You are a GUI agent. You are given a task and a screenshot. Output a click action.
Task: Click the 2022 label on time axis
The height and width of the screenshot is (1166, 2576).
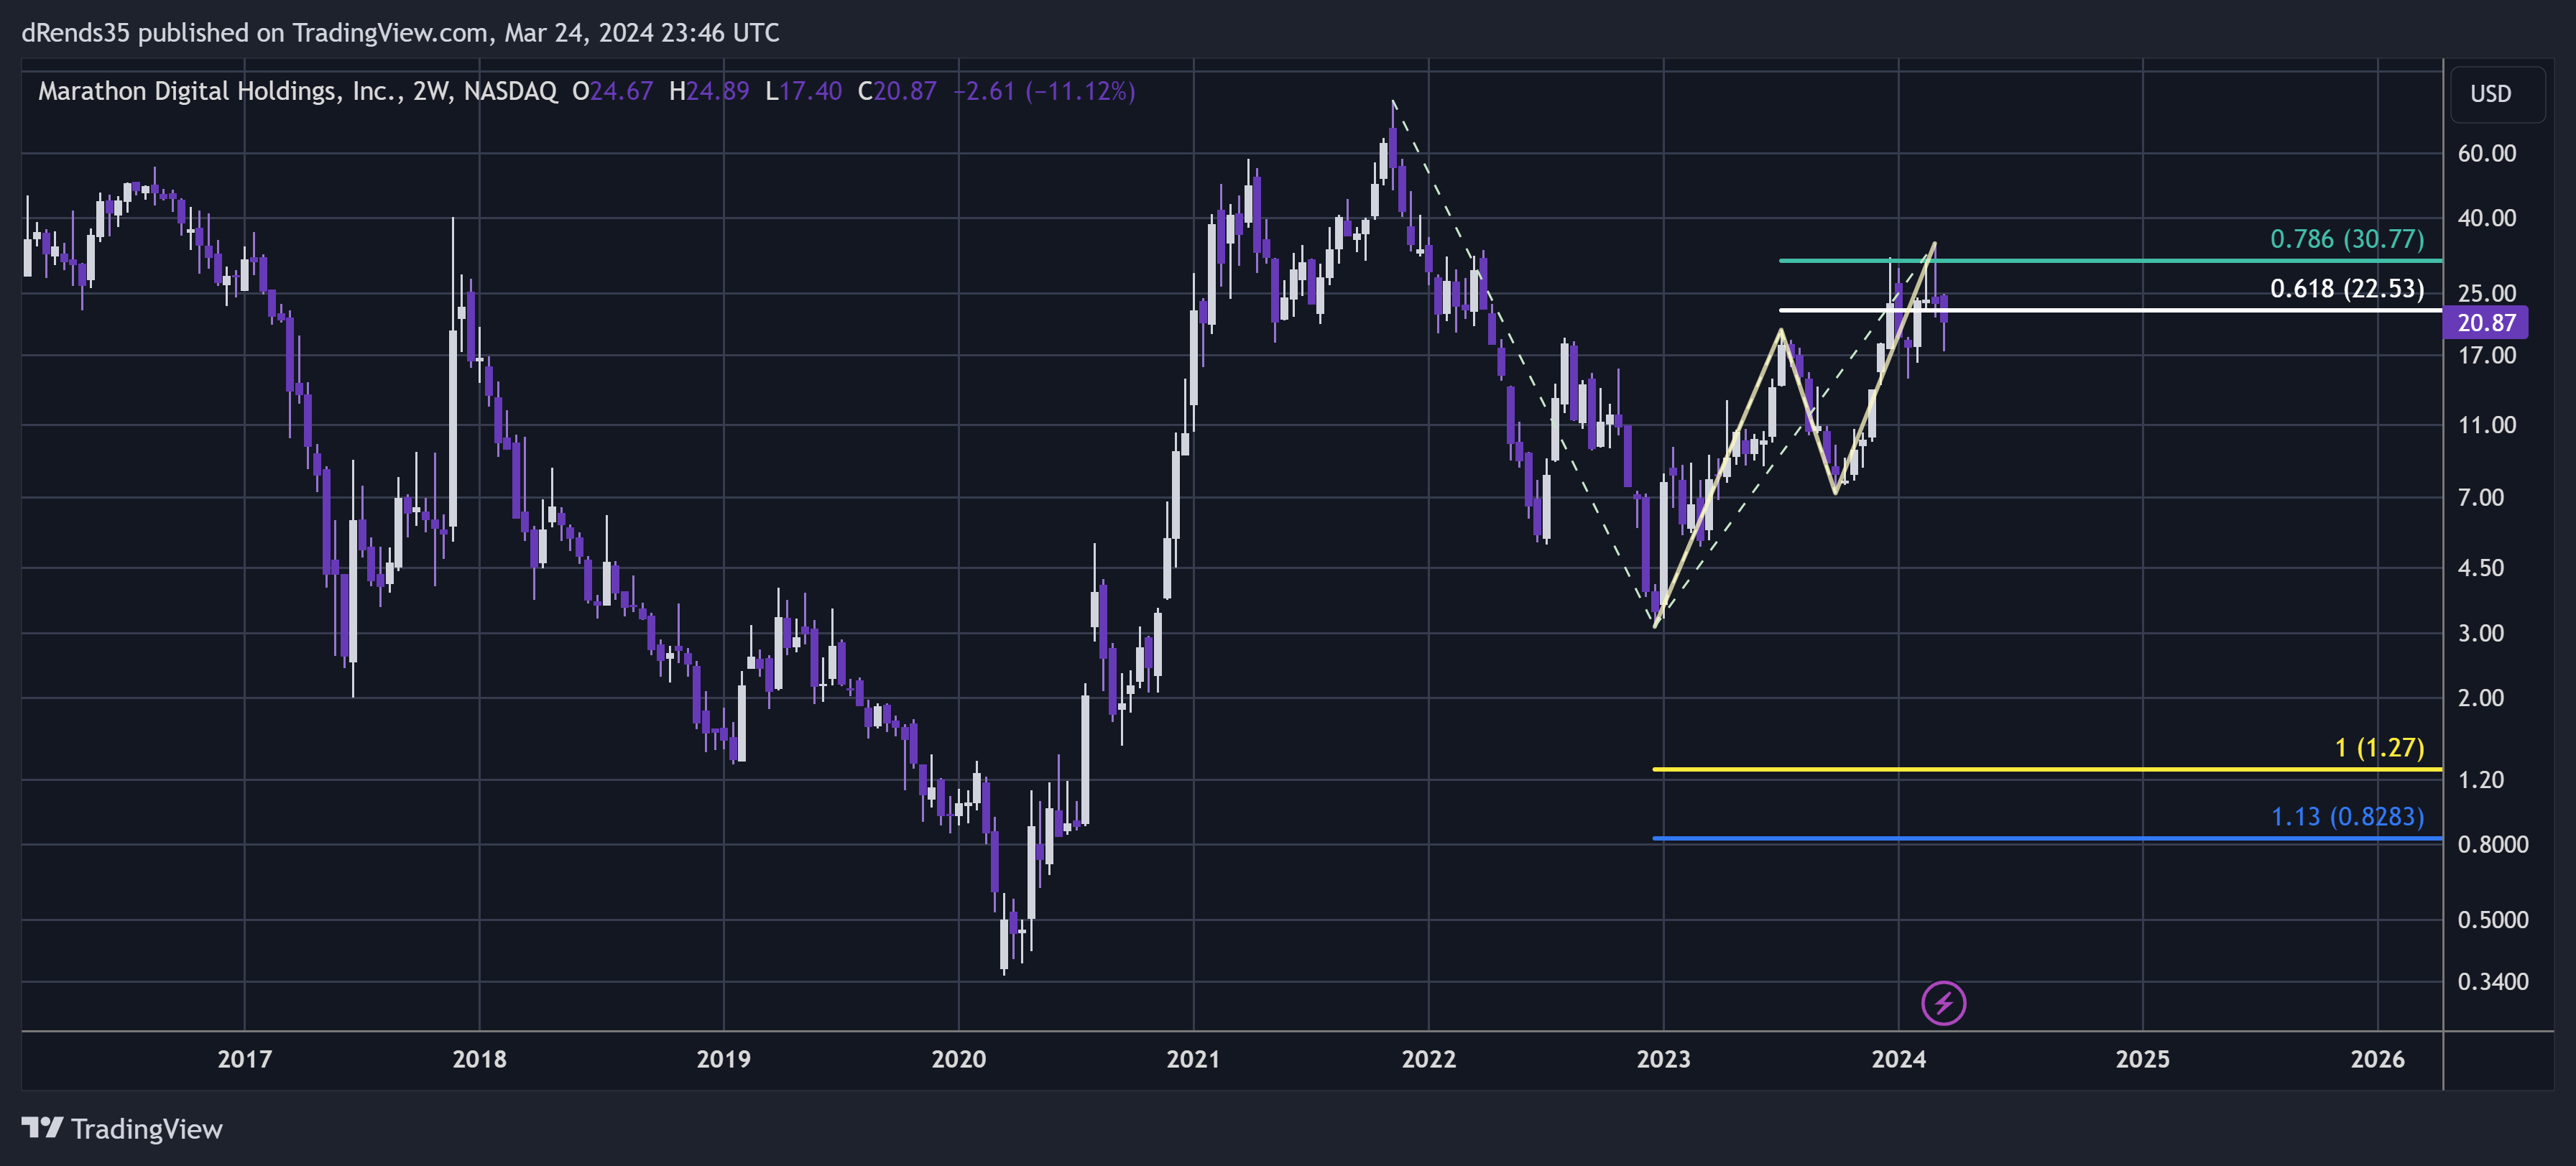pos(1428,1059)
